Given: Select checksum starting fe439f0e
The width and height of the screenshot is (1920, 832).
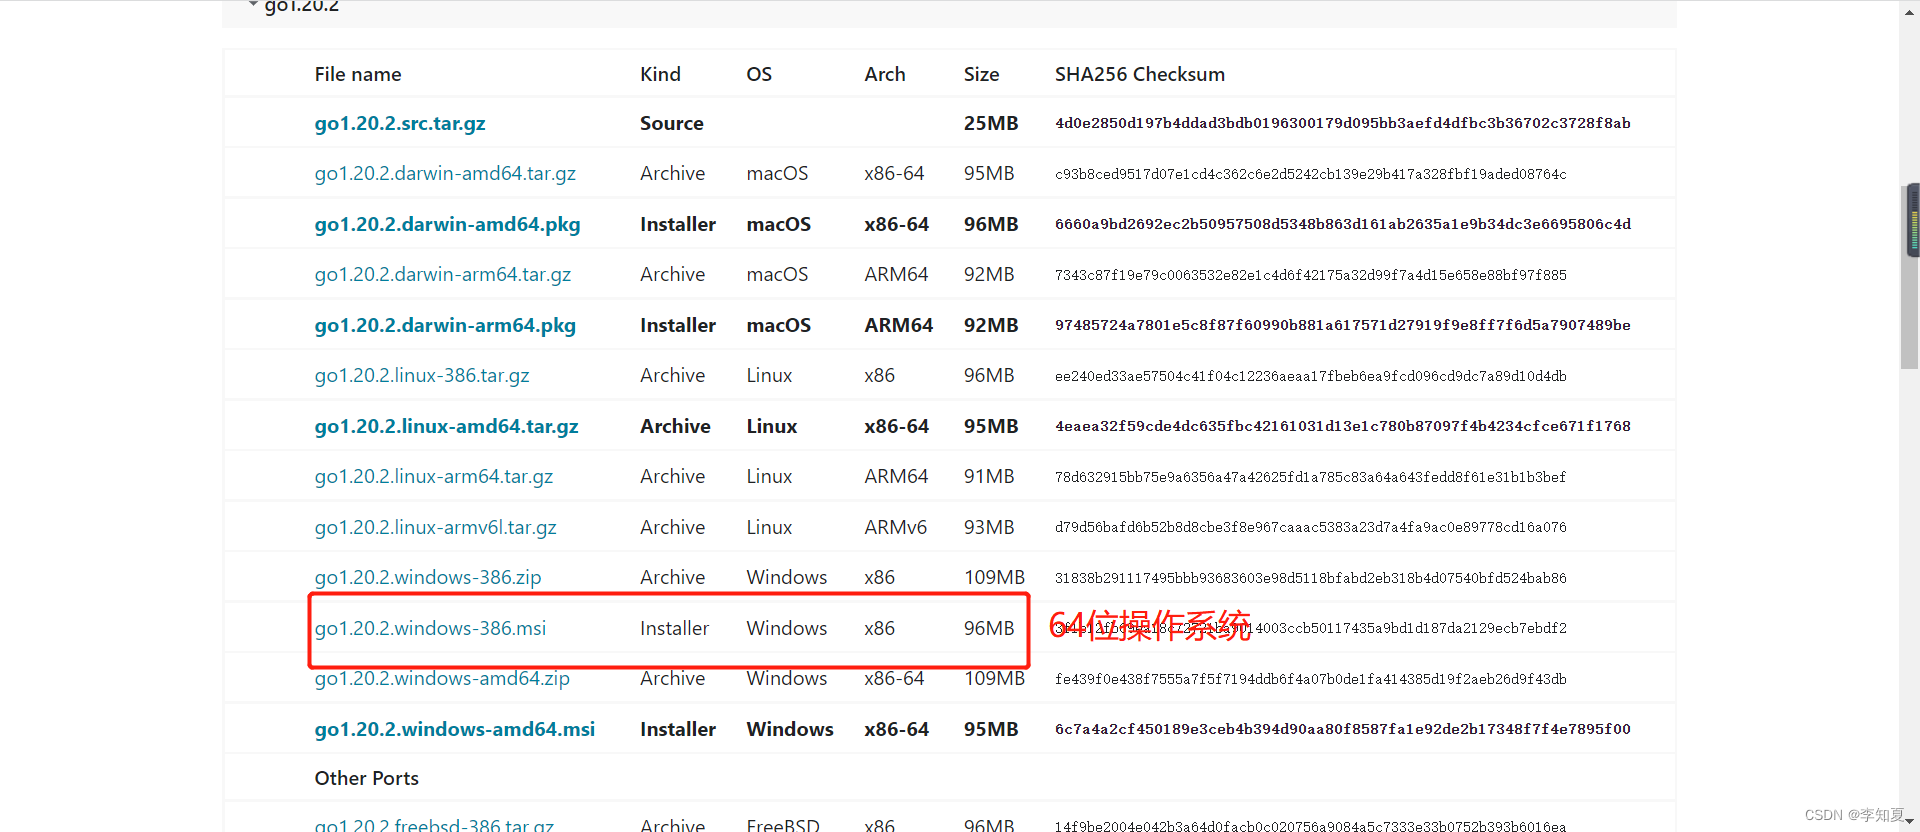Looking at the screenshot, I should coord(1311,679).
